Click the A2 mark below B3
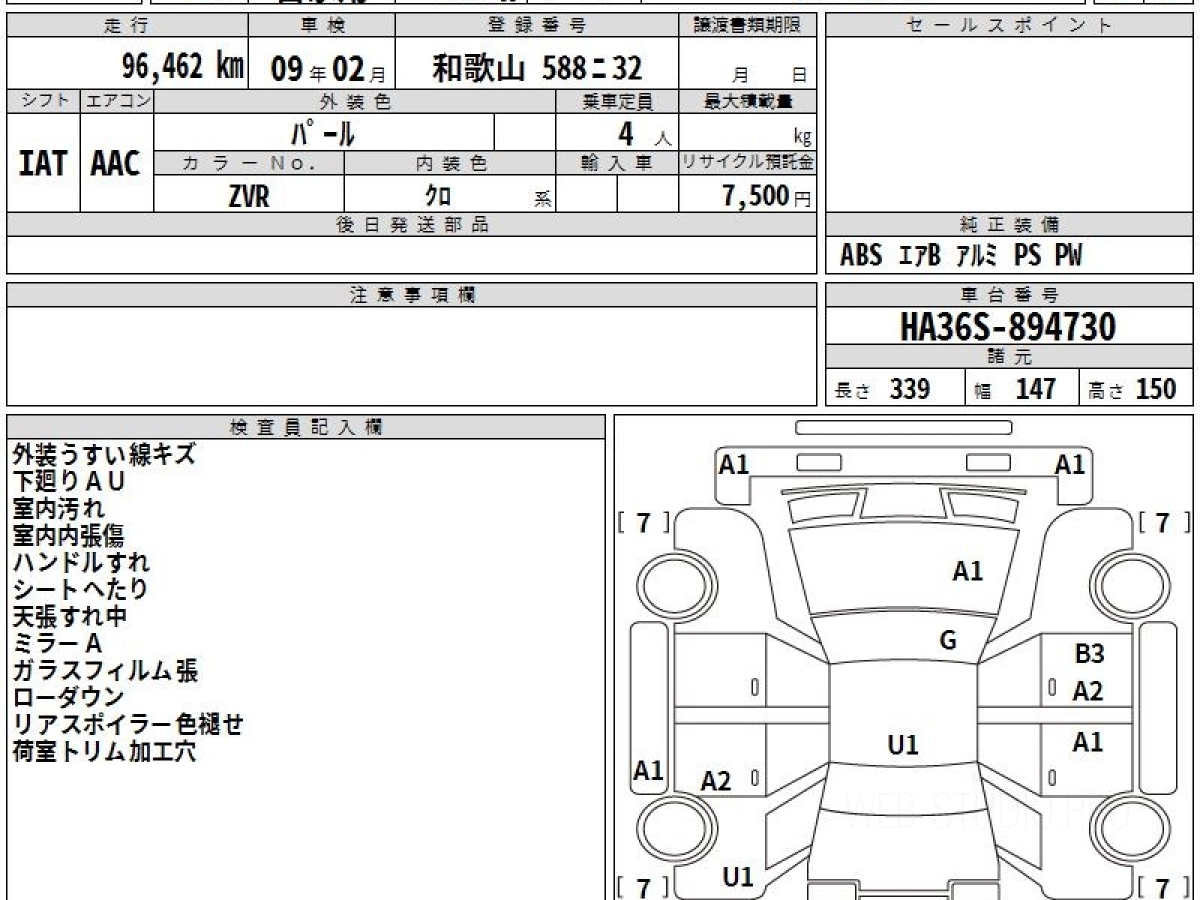The image size is (1200, 900). 1088,691
